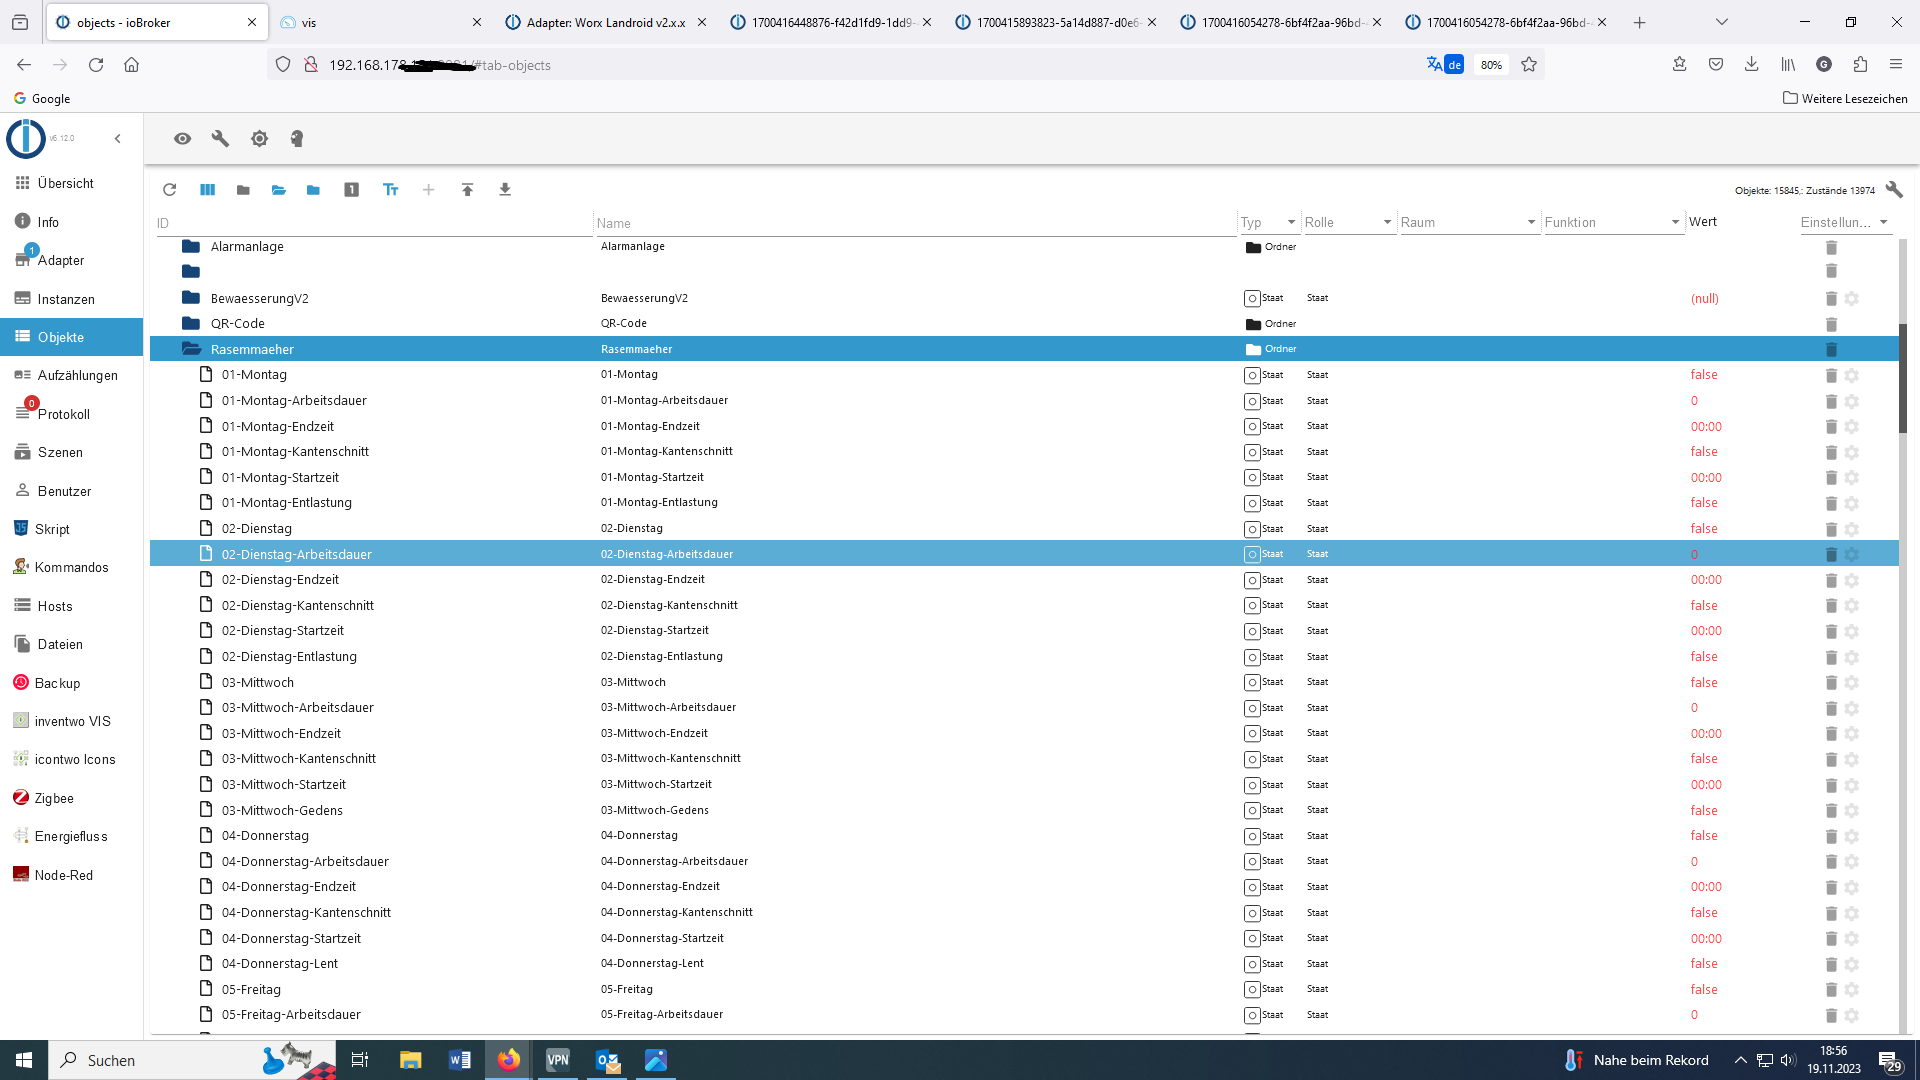This screenshot has height=1080, width=1920.
Task: Click the expand one level icon
Action: click(x=351, y=190)
